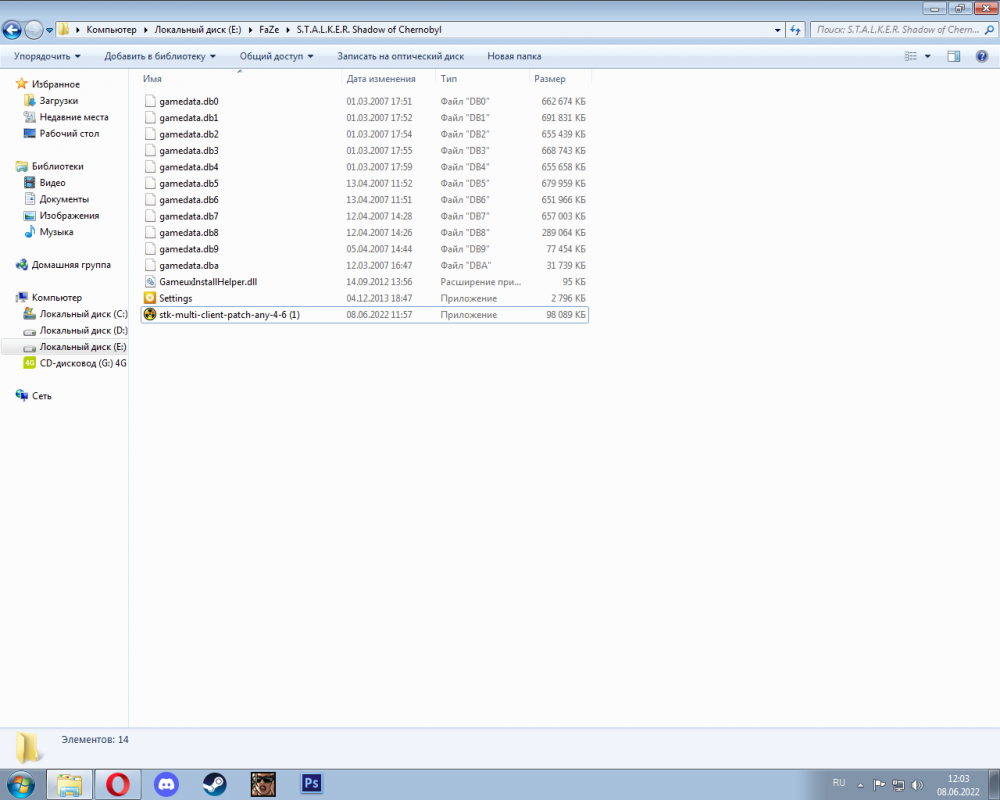Screen dimensions: 1000x800
Task: Click the volume speaker tray icon
Action: [917, 785]
